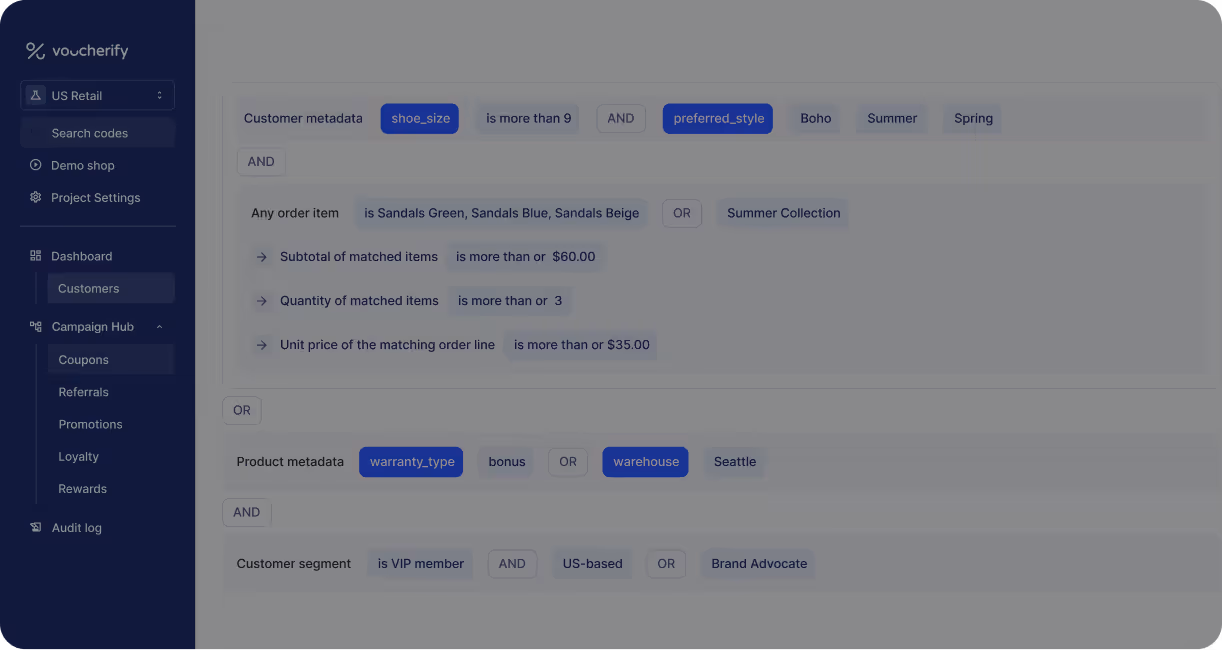The image size is (1222, 650).
Task: Click the OR connector between VIP conditions
Action: coord(666,563)
